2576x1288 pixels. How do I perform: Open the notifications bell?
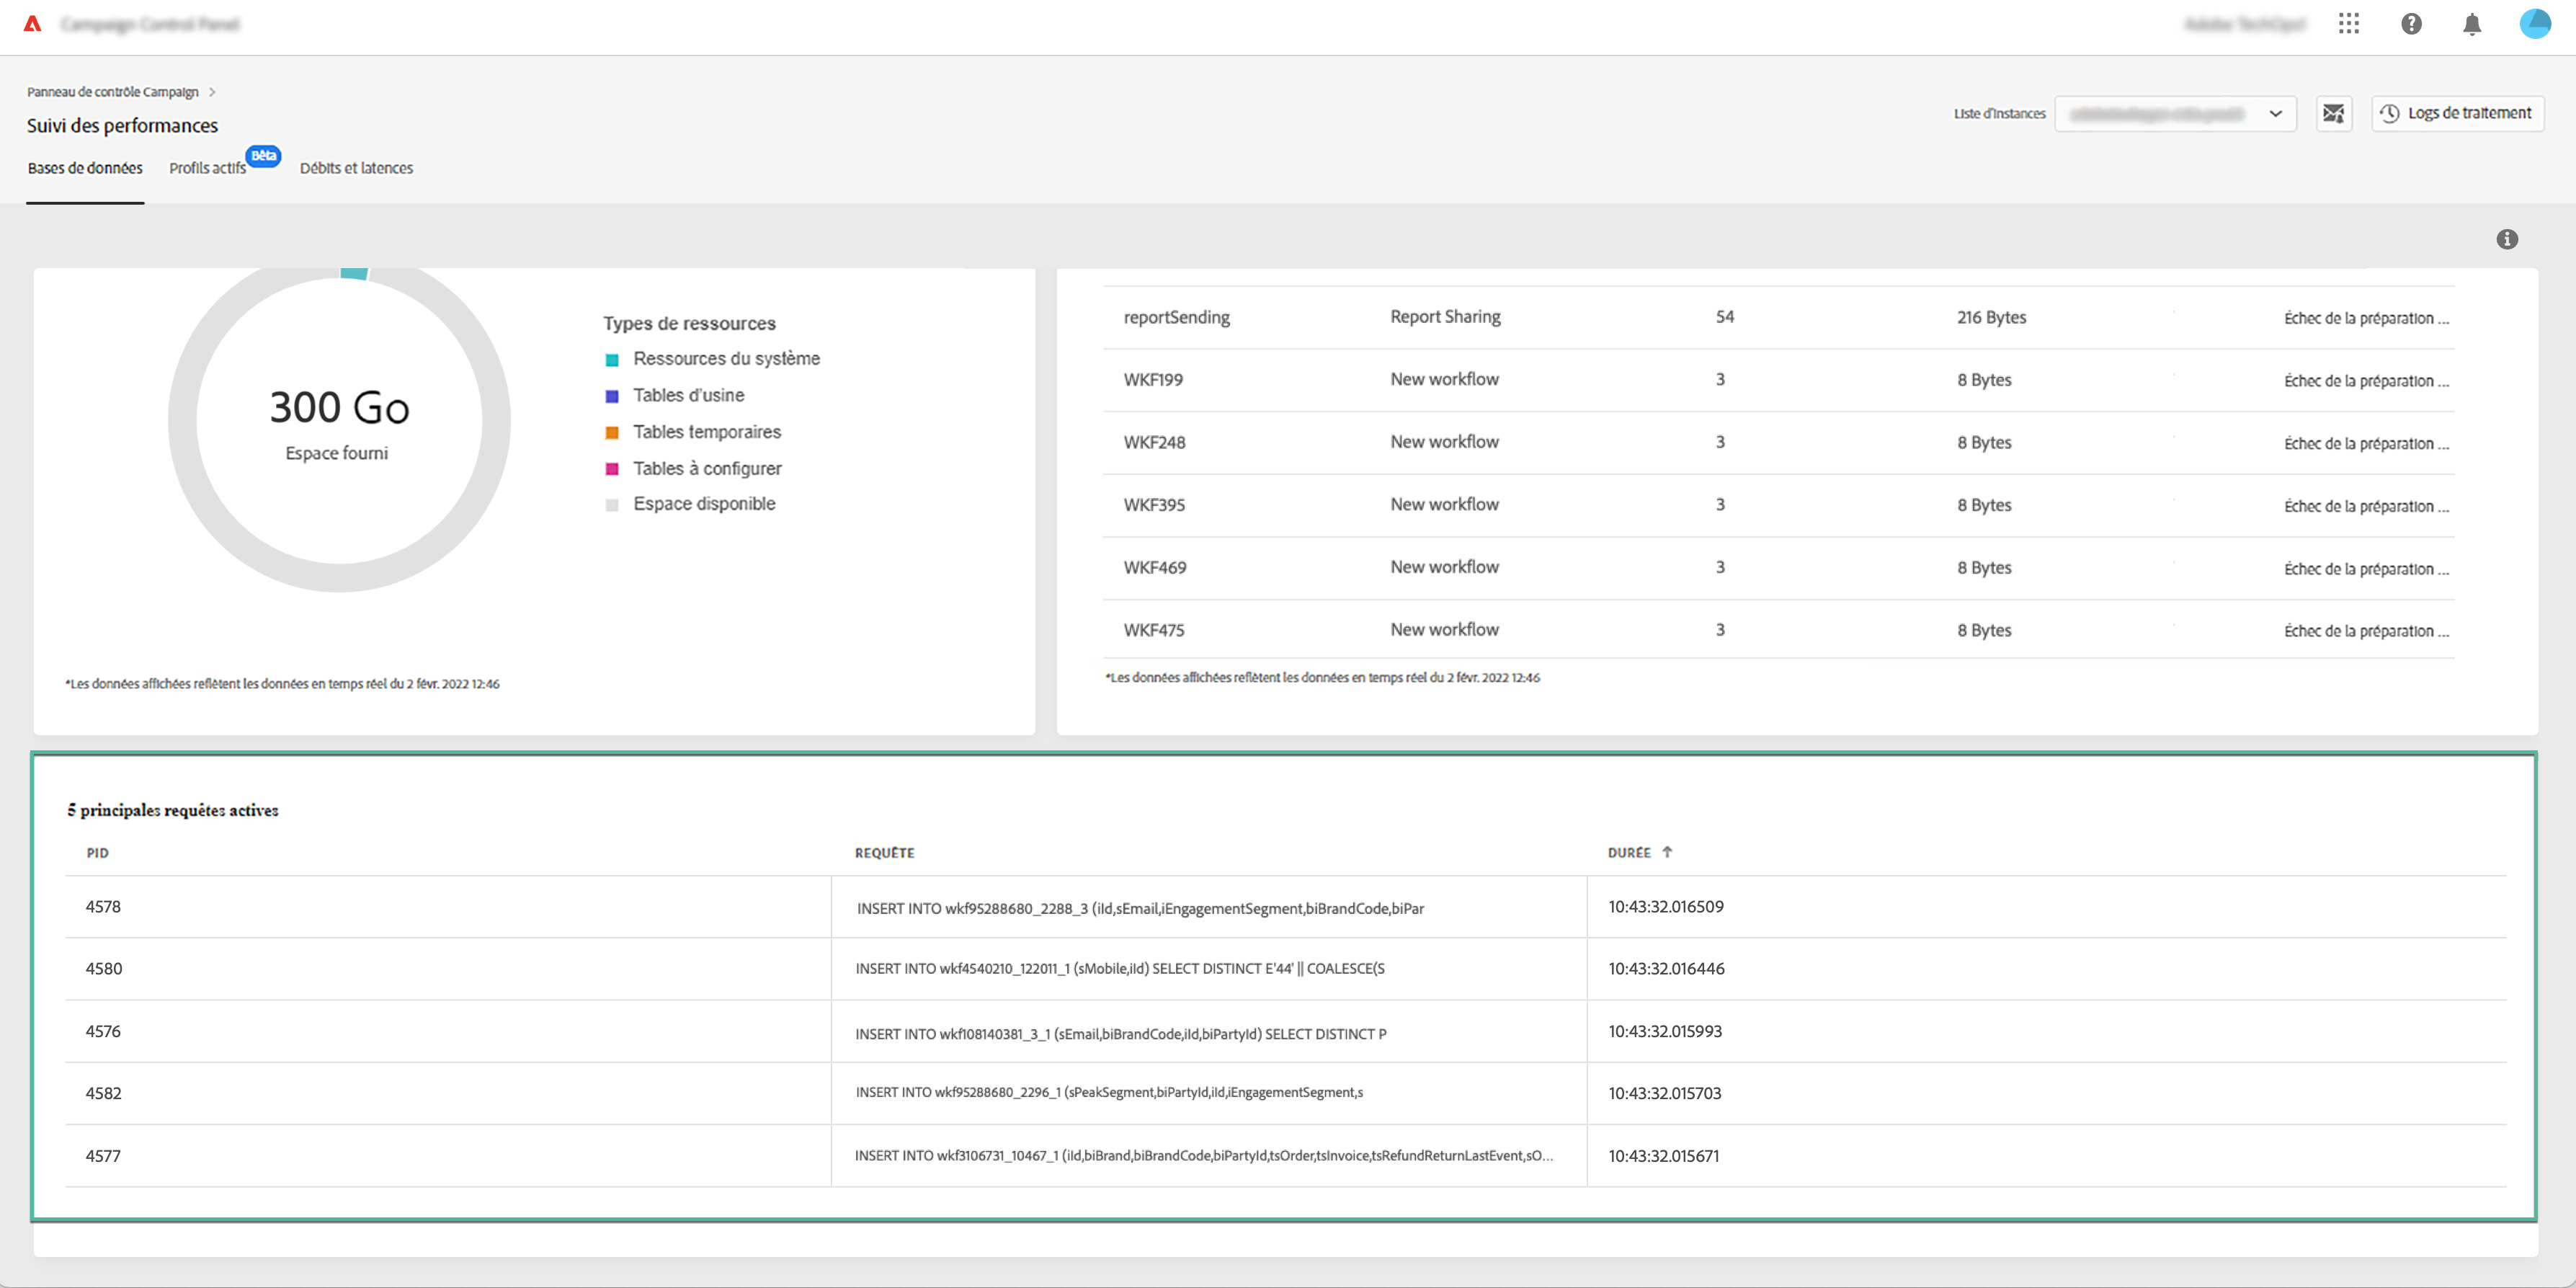(2472, 24)
